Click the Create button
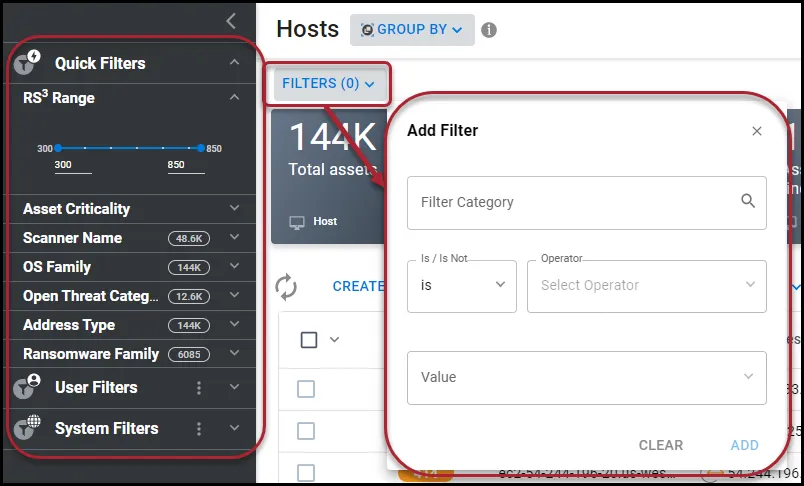Screen dimensions: 804x486 359,287
